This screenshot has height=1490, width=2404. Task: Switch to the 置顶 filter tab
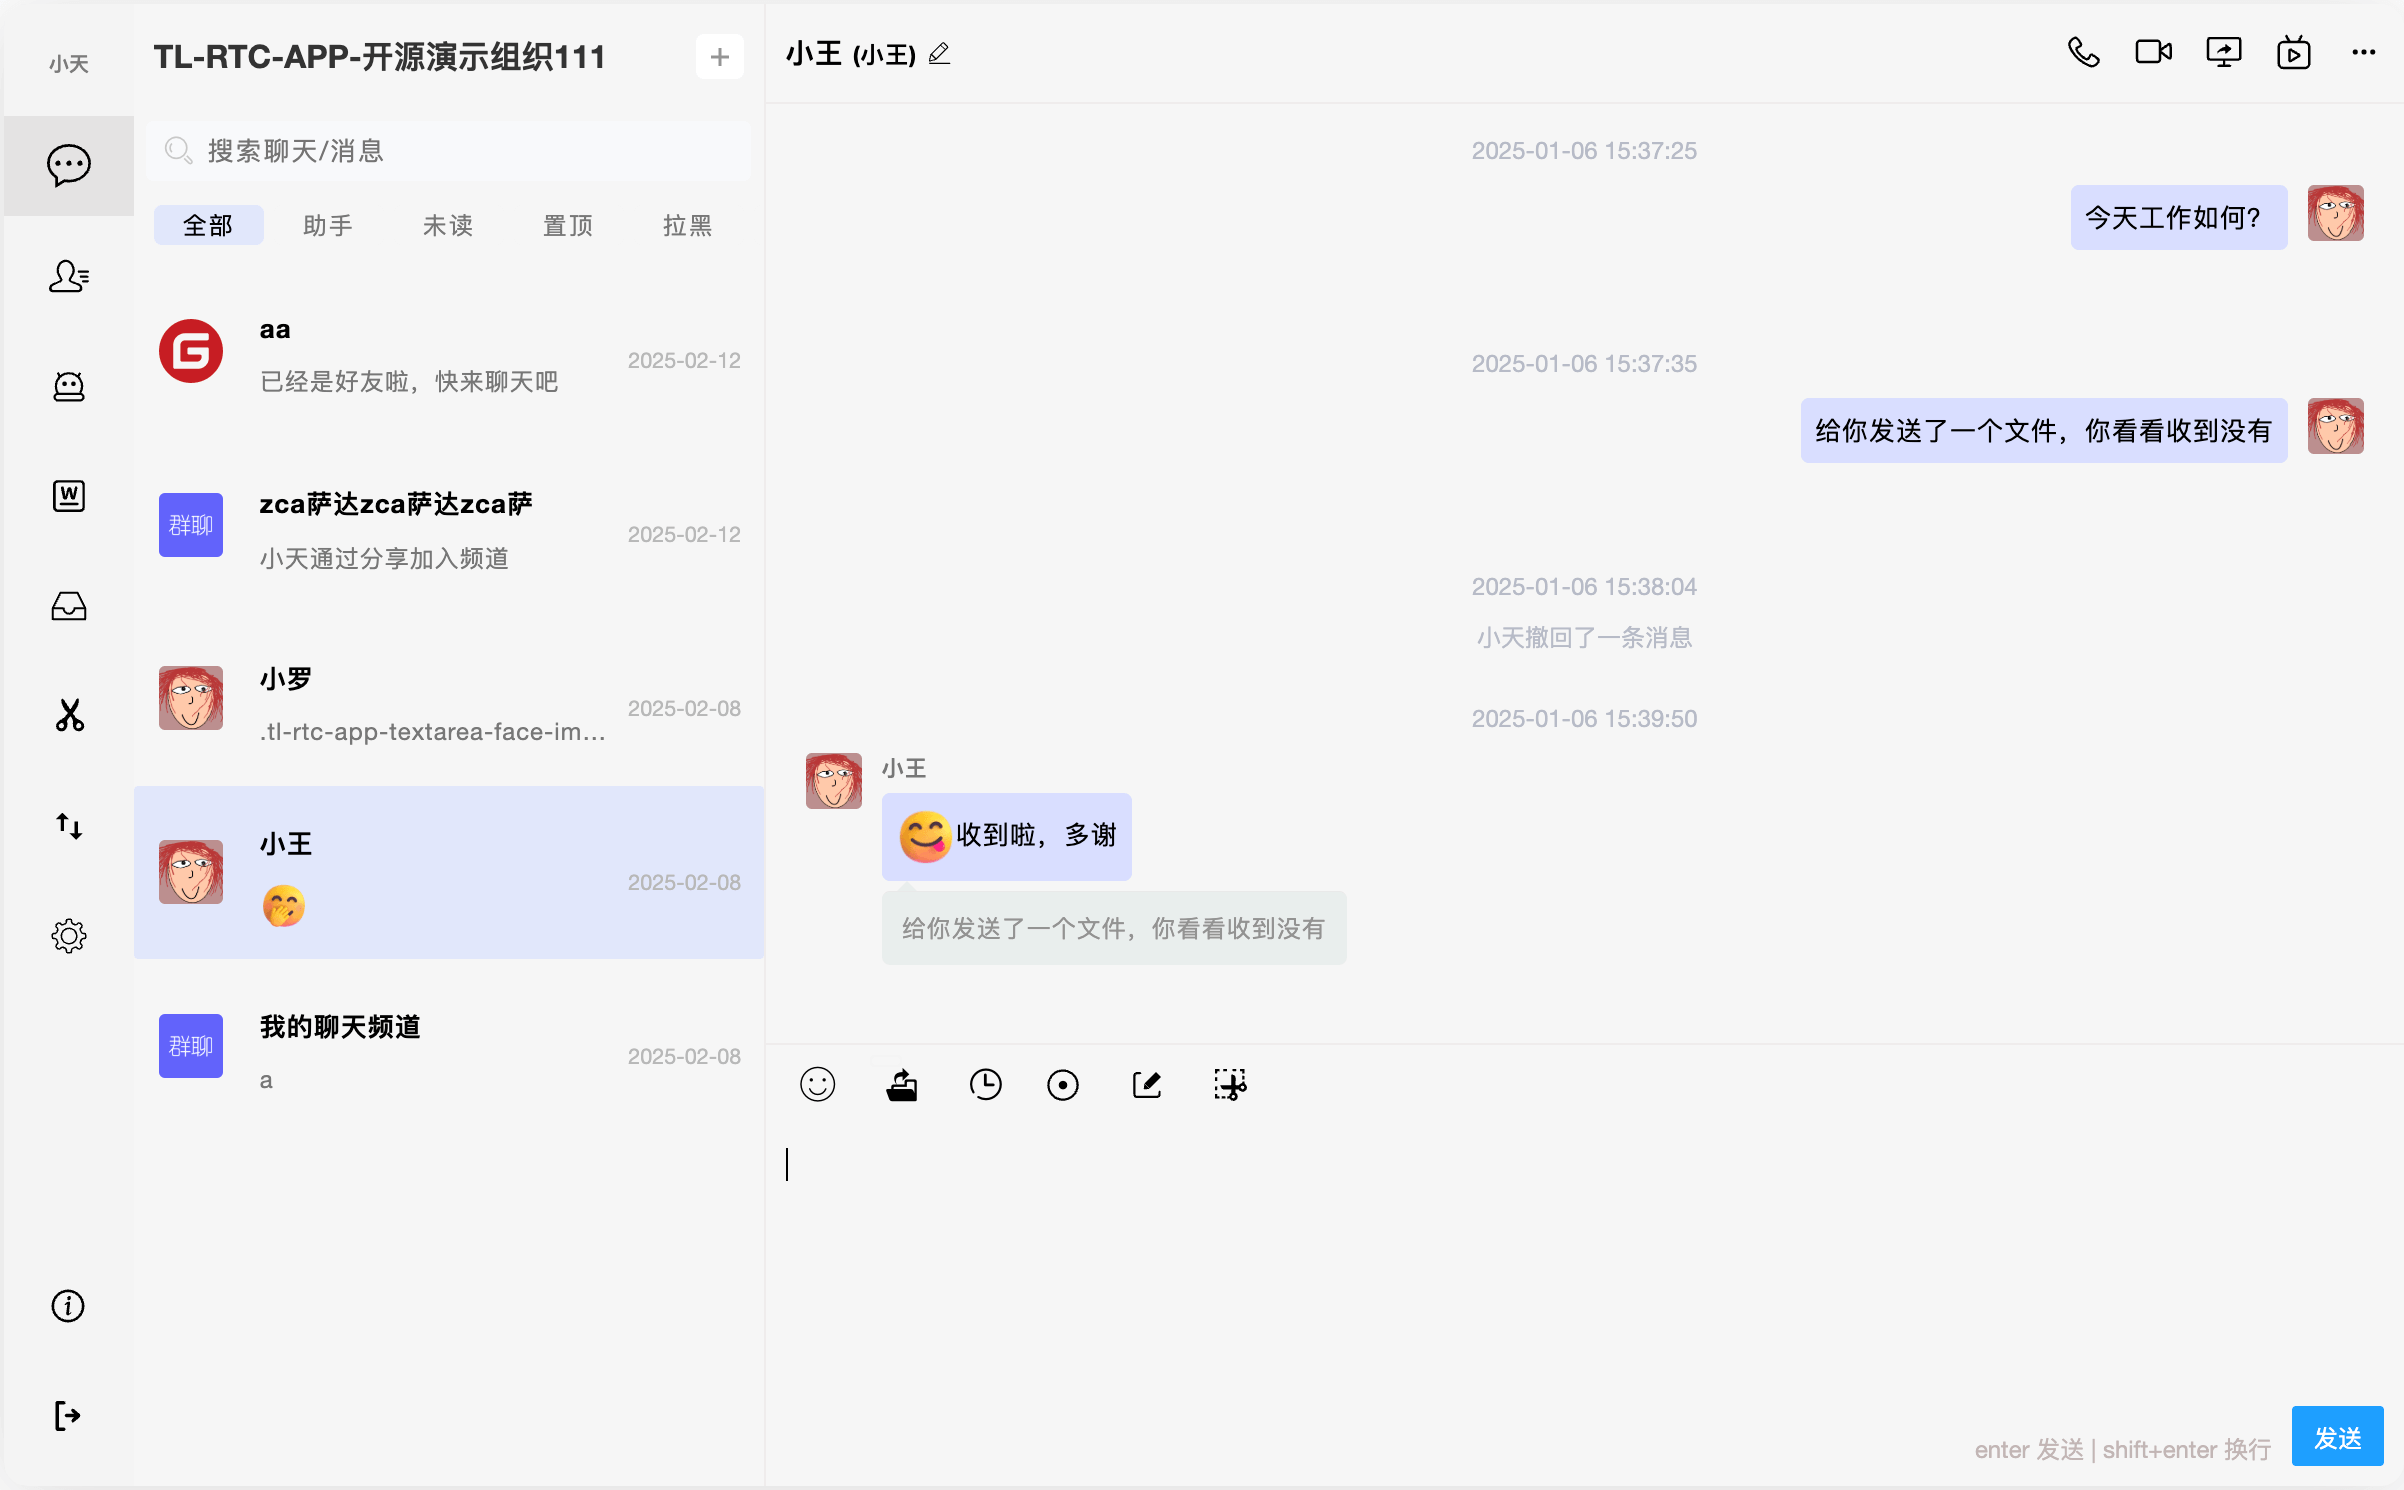[567, 225]
